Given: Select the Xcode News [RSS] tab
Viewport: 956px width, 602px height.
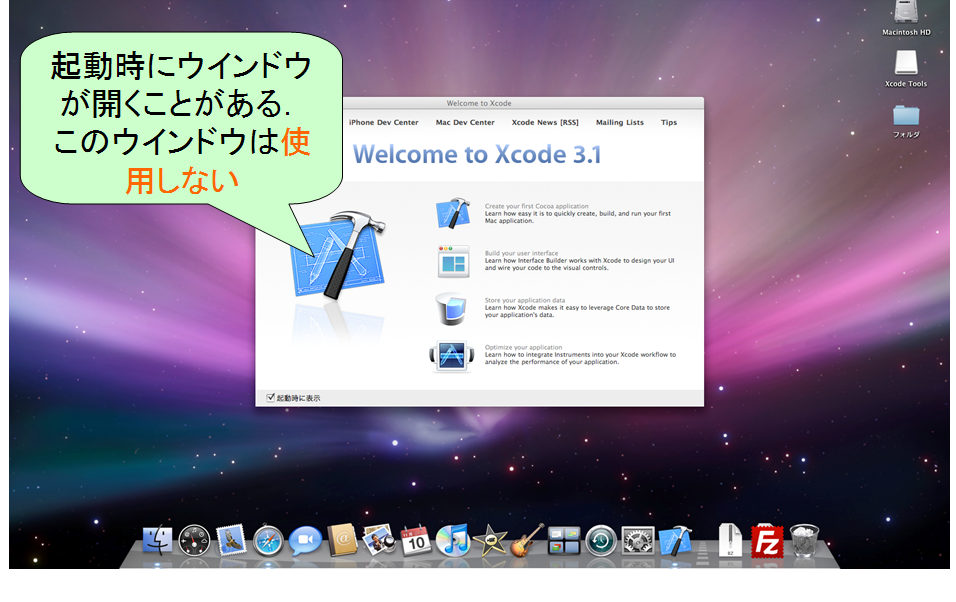Looking at the screenshot, I should 545,123.
